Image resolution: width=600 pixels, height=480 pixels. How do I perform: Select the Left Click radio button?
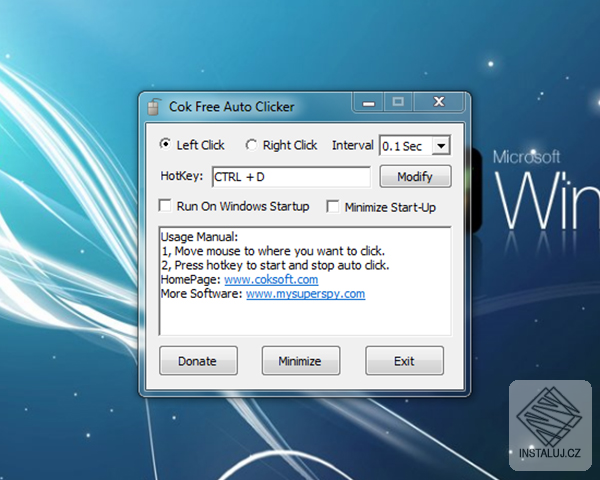coord(165,144)
